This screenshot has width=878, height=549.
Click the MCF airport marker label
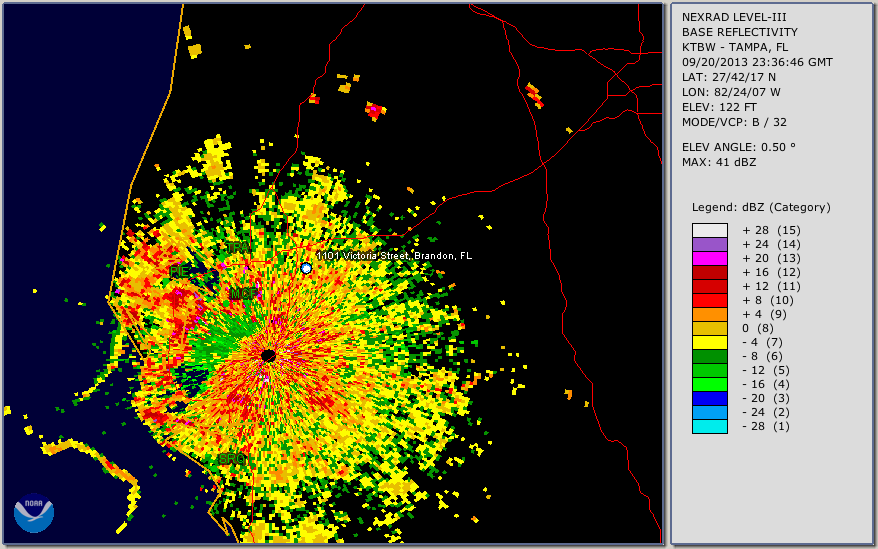click(x=242, y=294)
